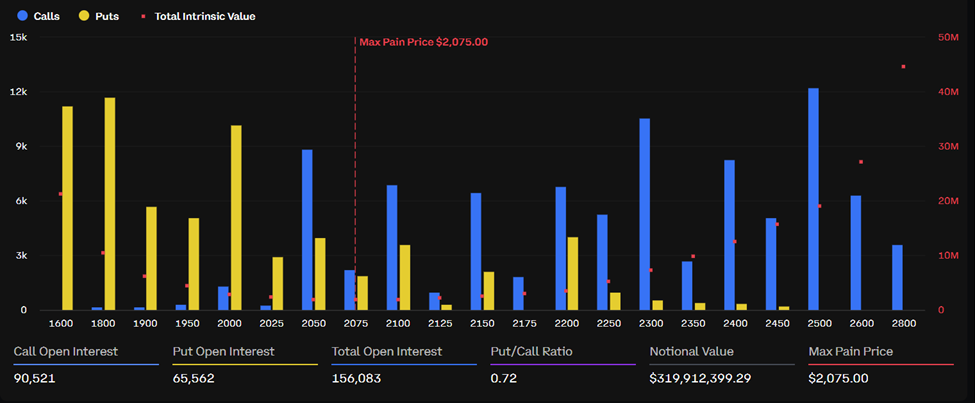Toggle Total Intrinsic Value legend label

point(204,16)
